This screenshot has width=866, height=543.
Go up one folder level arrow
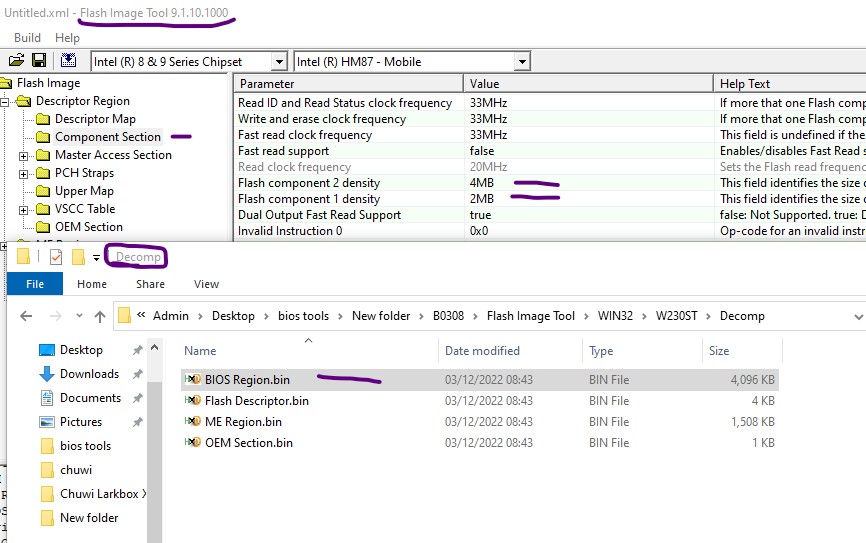100,317
